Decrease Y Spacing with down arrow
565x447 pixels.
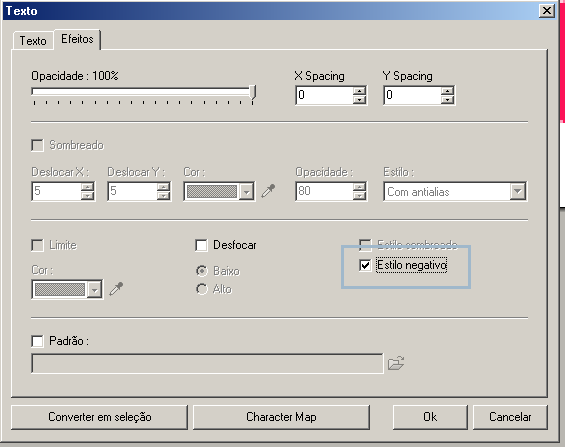[447, 99]
